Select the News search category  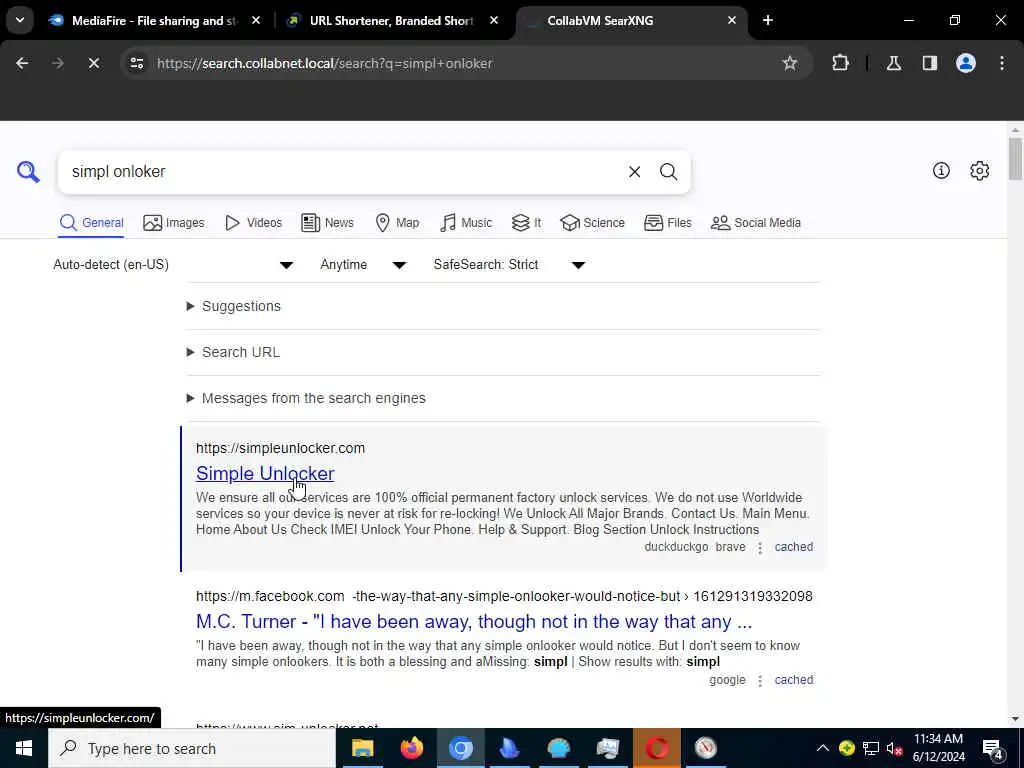(x=327, y=223)
